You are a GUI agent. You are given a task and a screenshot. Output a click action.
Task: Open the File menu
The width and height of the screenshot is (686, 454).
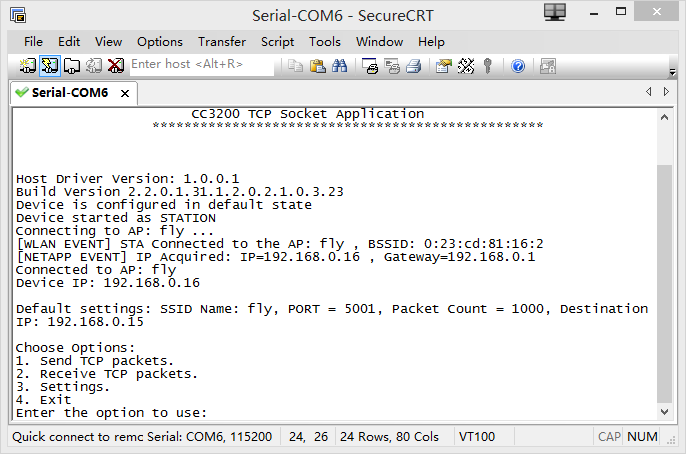[33, 41]
